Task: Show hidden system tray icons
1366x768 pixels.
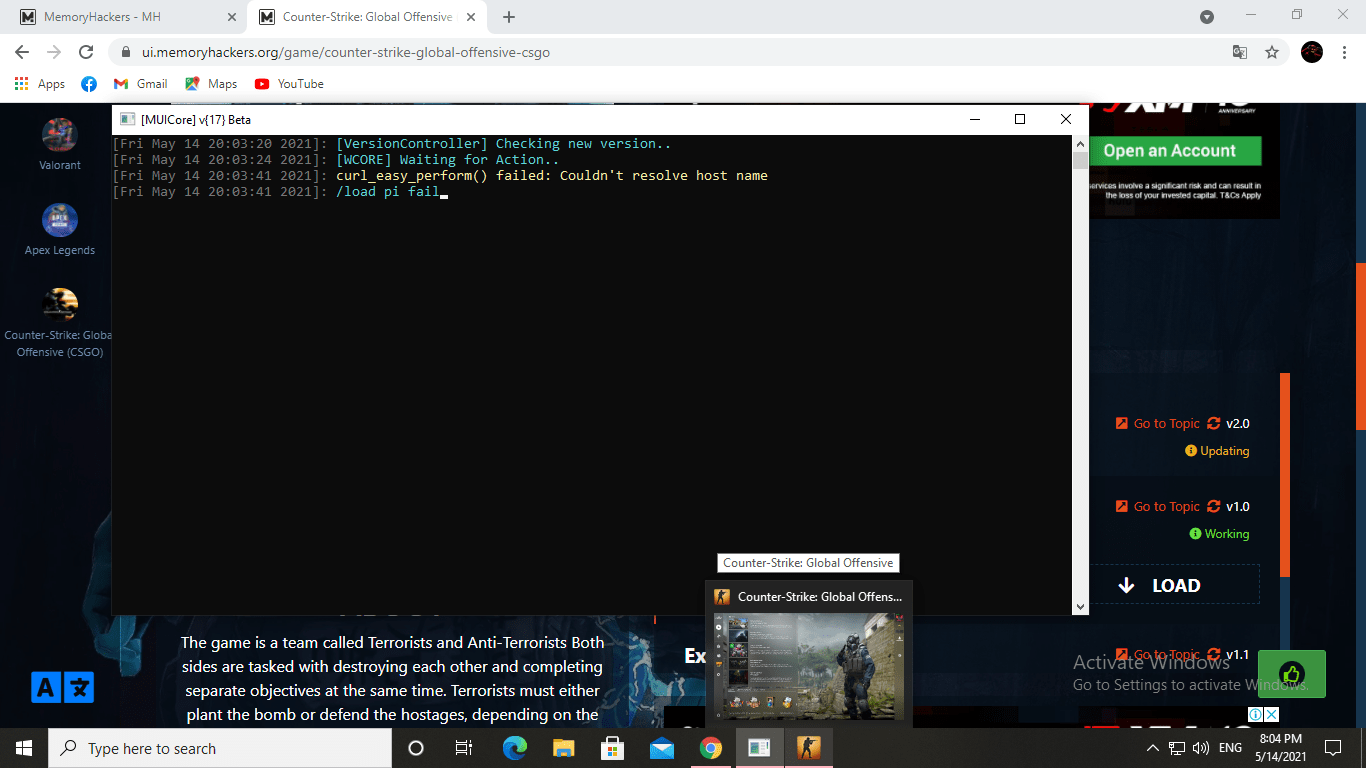Action: (1153, 748)
